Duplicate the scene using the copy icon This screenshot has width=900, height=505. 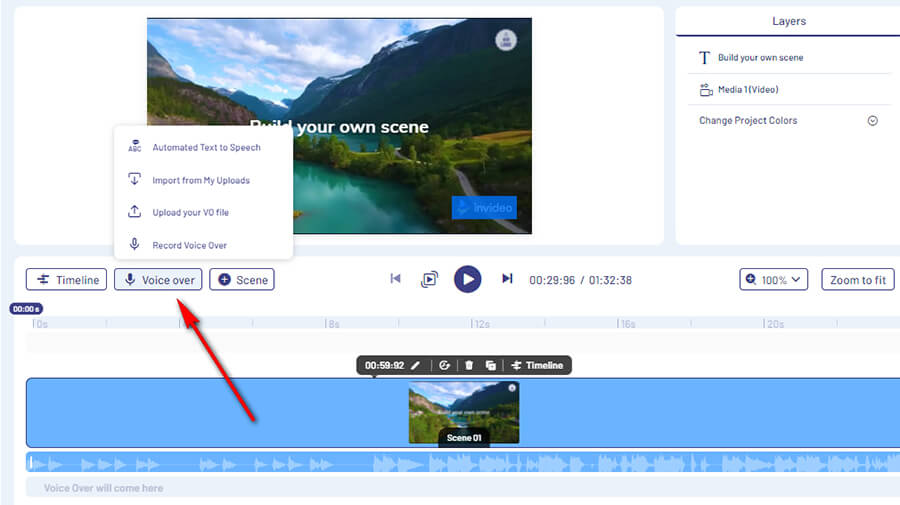click(491, 366)
